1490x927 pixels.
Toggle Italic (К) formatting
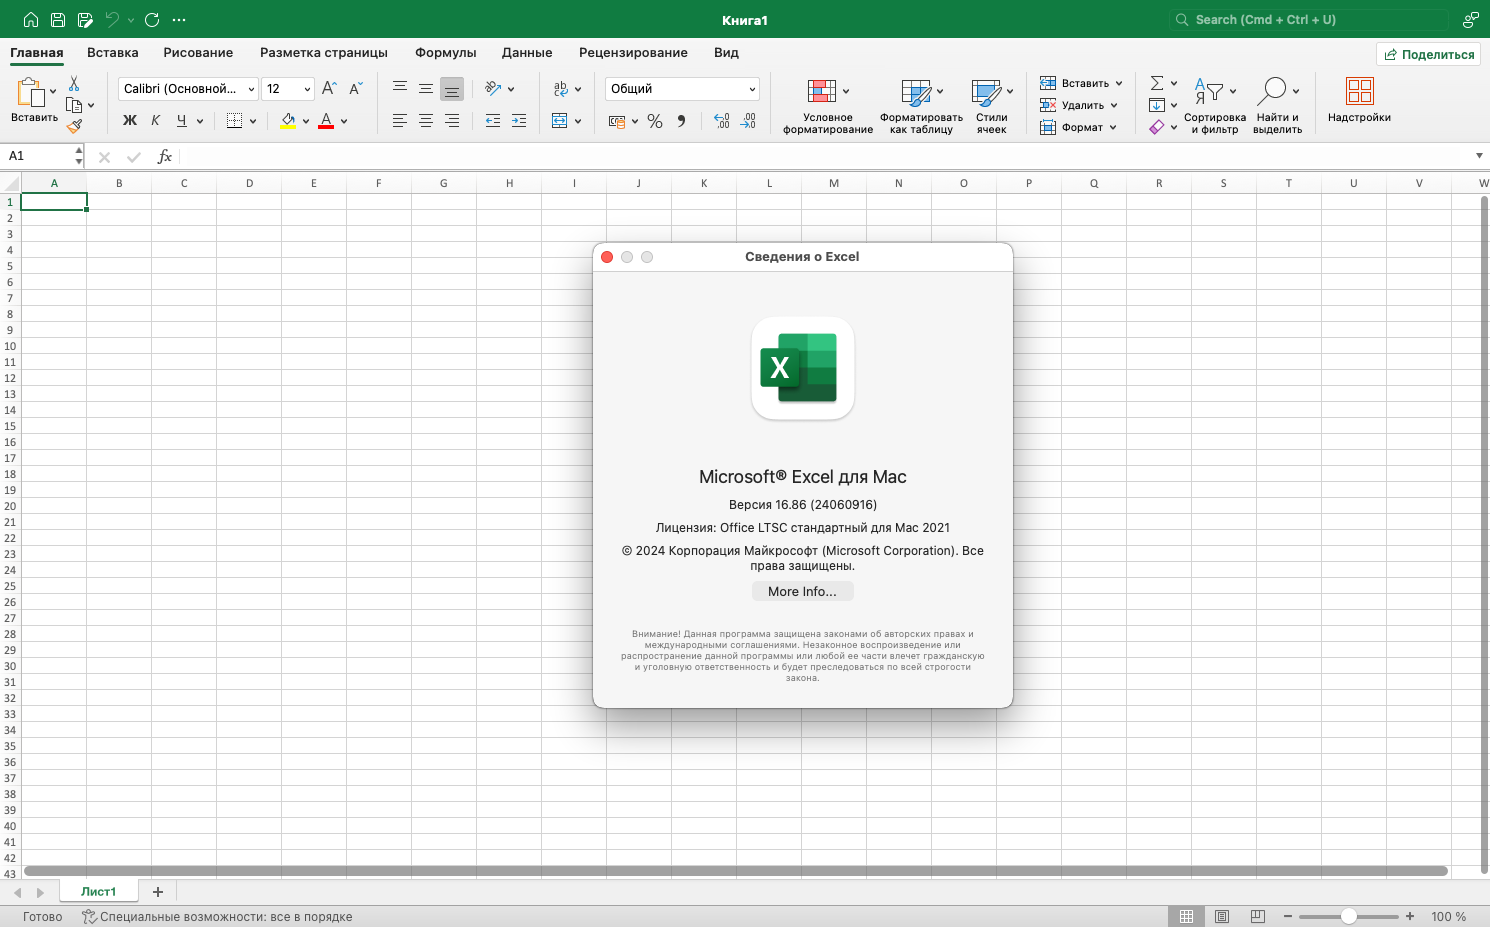pyautogui.click(x=156, y=121)
